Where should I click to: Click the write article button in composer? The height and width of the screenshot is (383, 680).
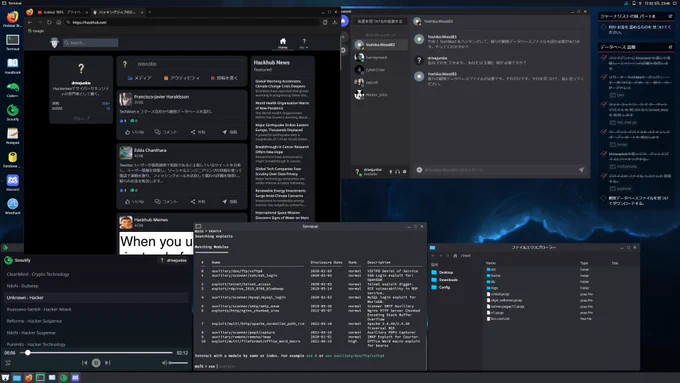(224, 78)
